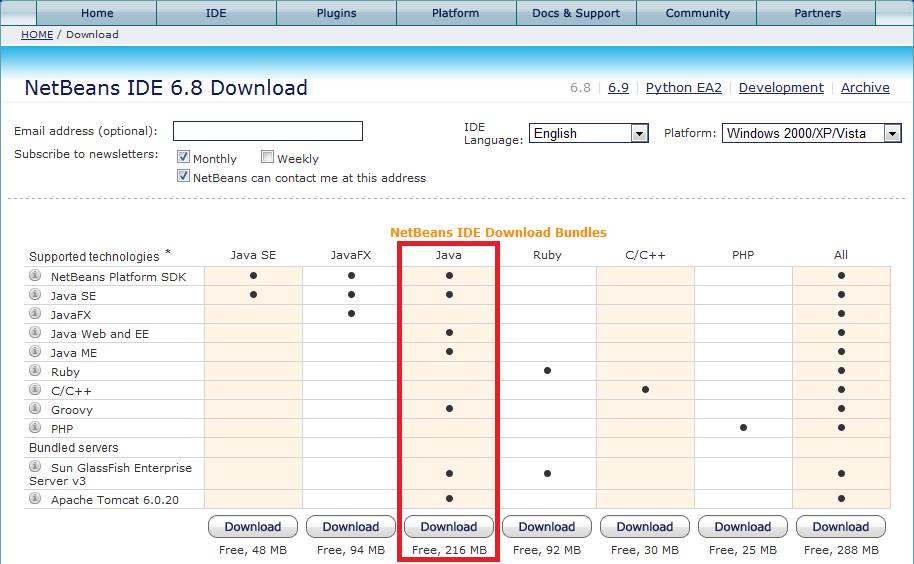Viewport: 914px width, 564px height.
Task: Open the Partners menu tab
Action: [x=817, y=13]
